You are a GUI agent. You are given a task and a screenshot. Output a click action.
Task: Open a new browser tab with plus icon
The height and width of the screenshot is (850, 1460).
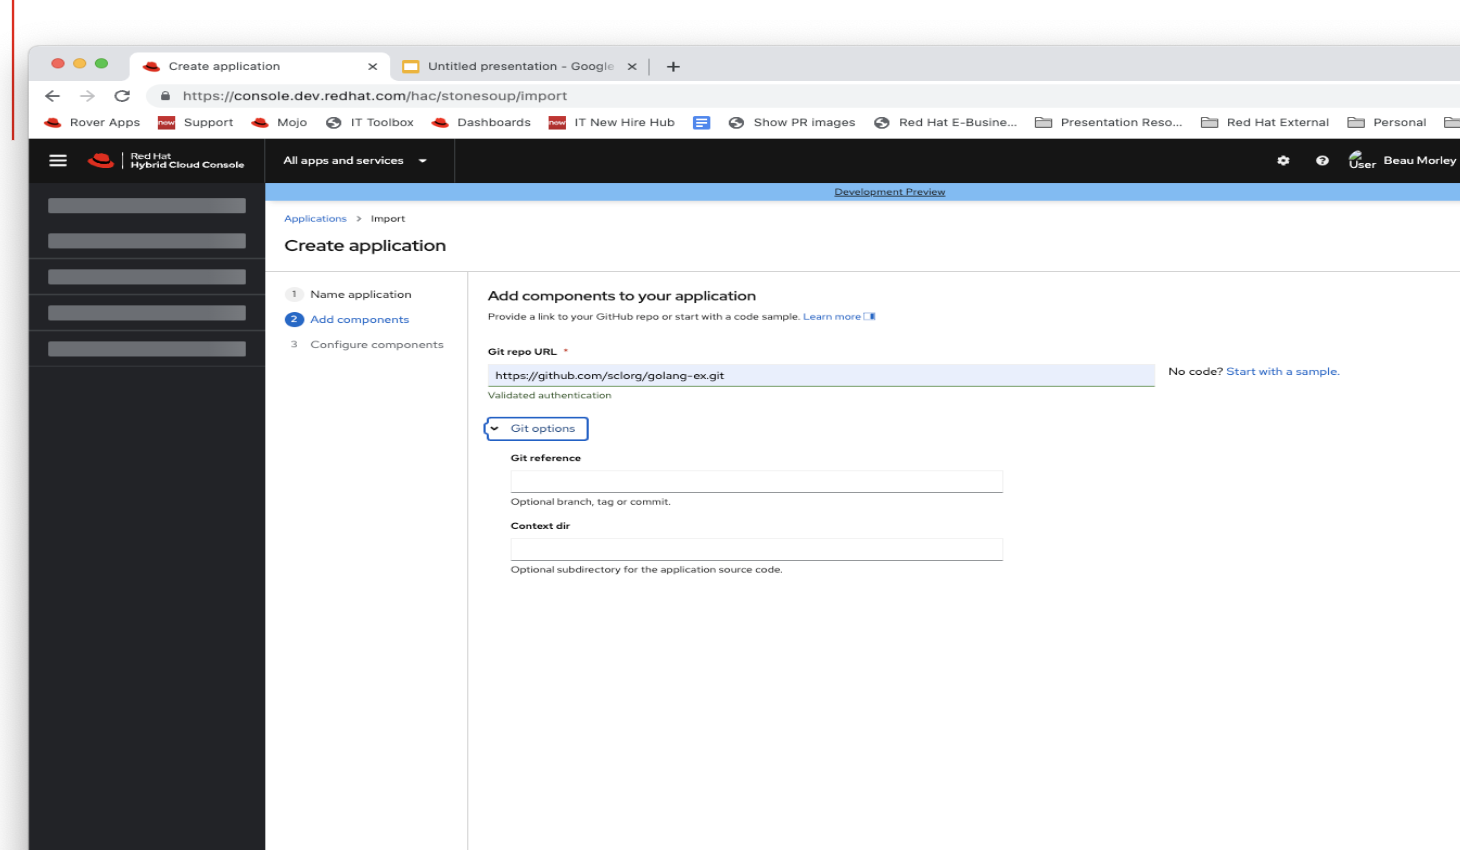673,67
